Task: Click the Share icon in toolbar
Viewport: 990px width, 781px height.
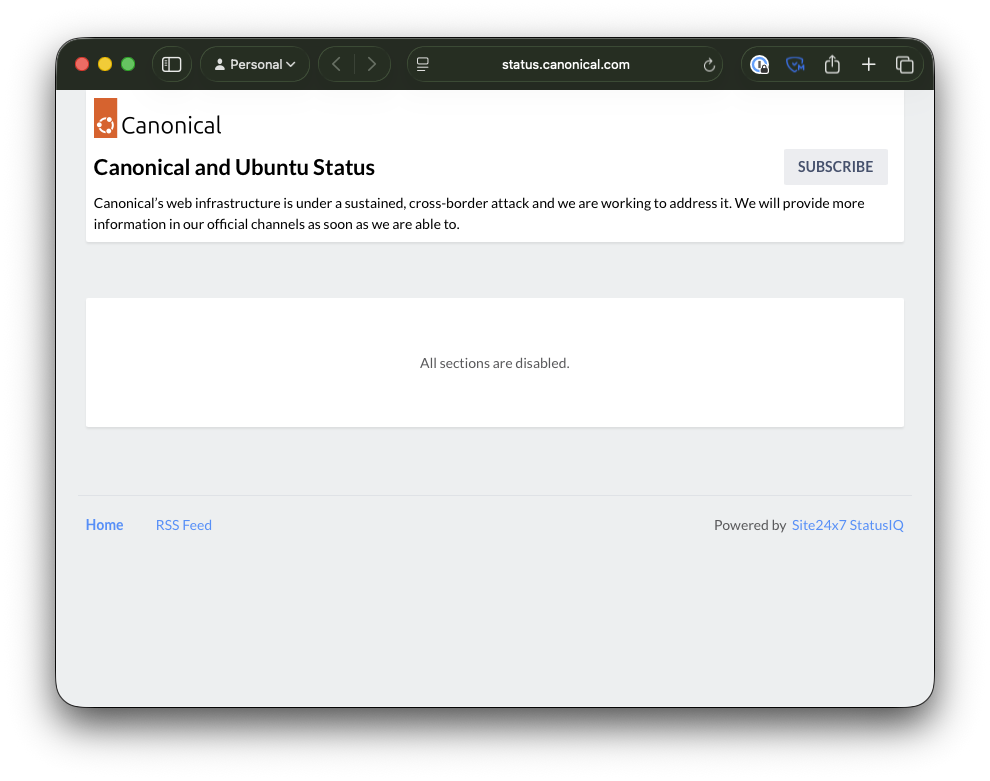Action: 832,64
